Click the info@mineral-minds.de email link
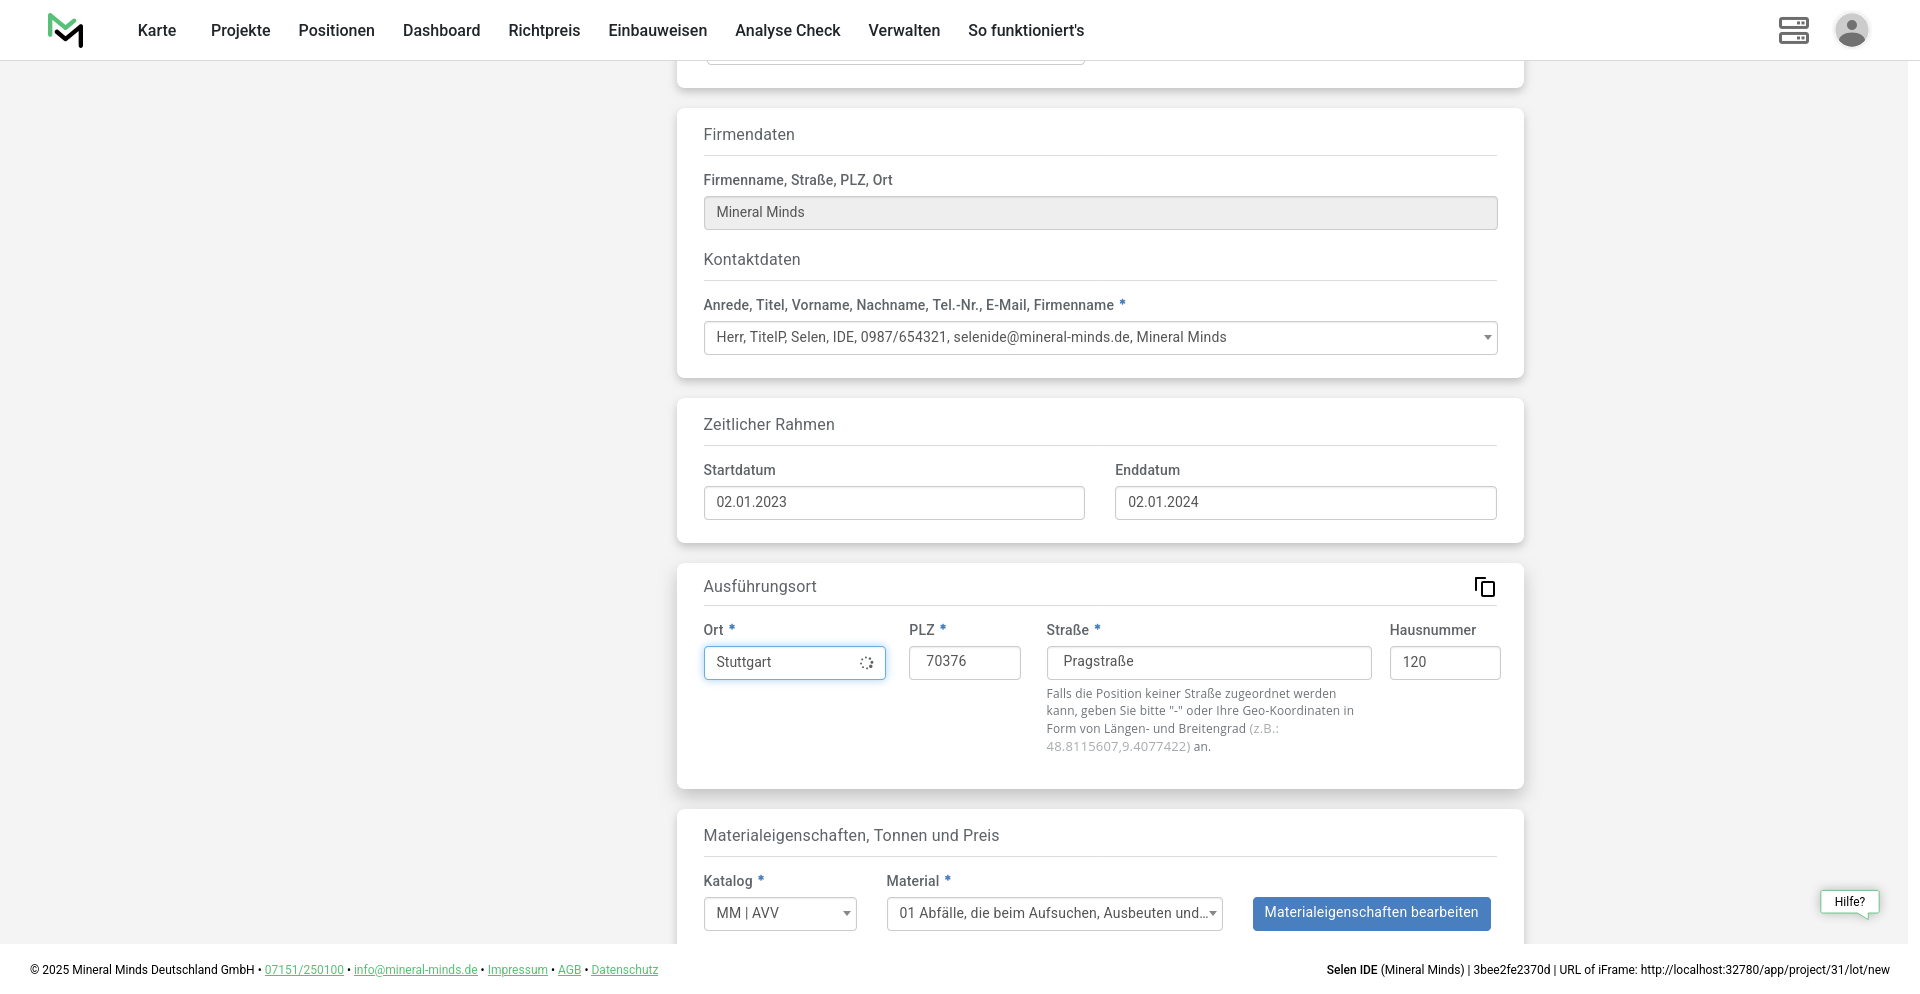Viewport: 1920px width, 994px height. [415, 970]
